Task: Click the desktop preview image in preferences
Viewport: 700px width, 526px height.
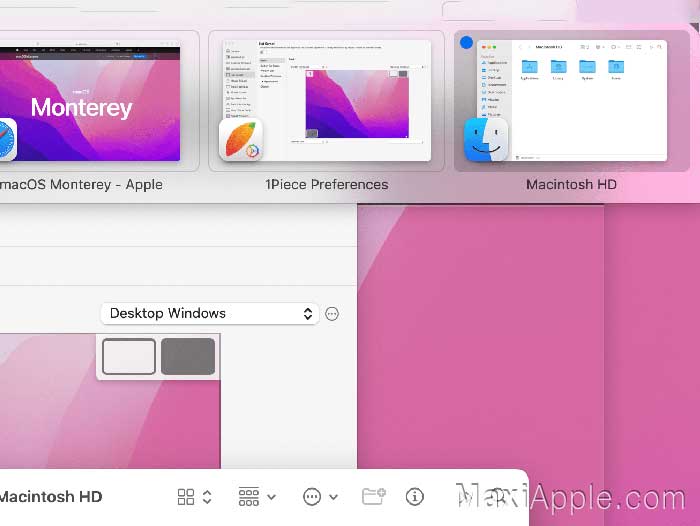Action: pos(110,401)
